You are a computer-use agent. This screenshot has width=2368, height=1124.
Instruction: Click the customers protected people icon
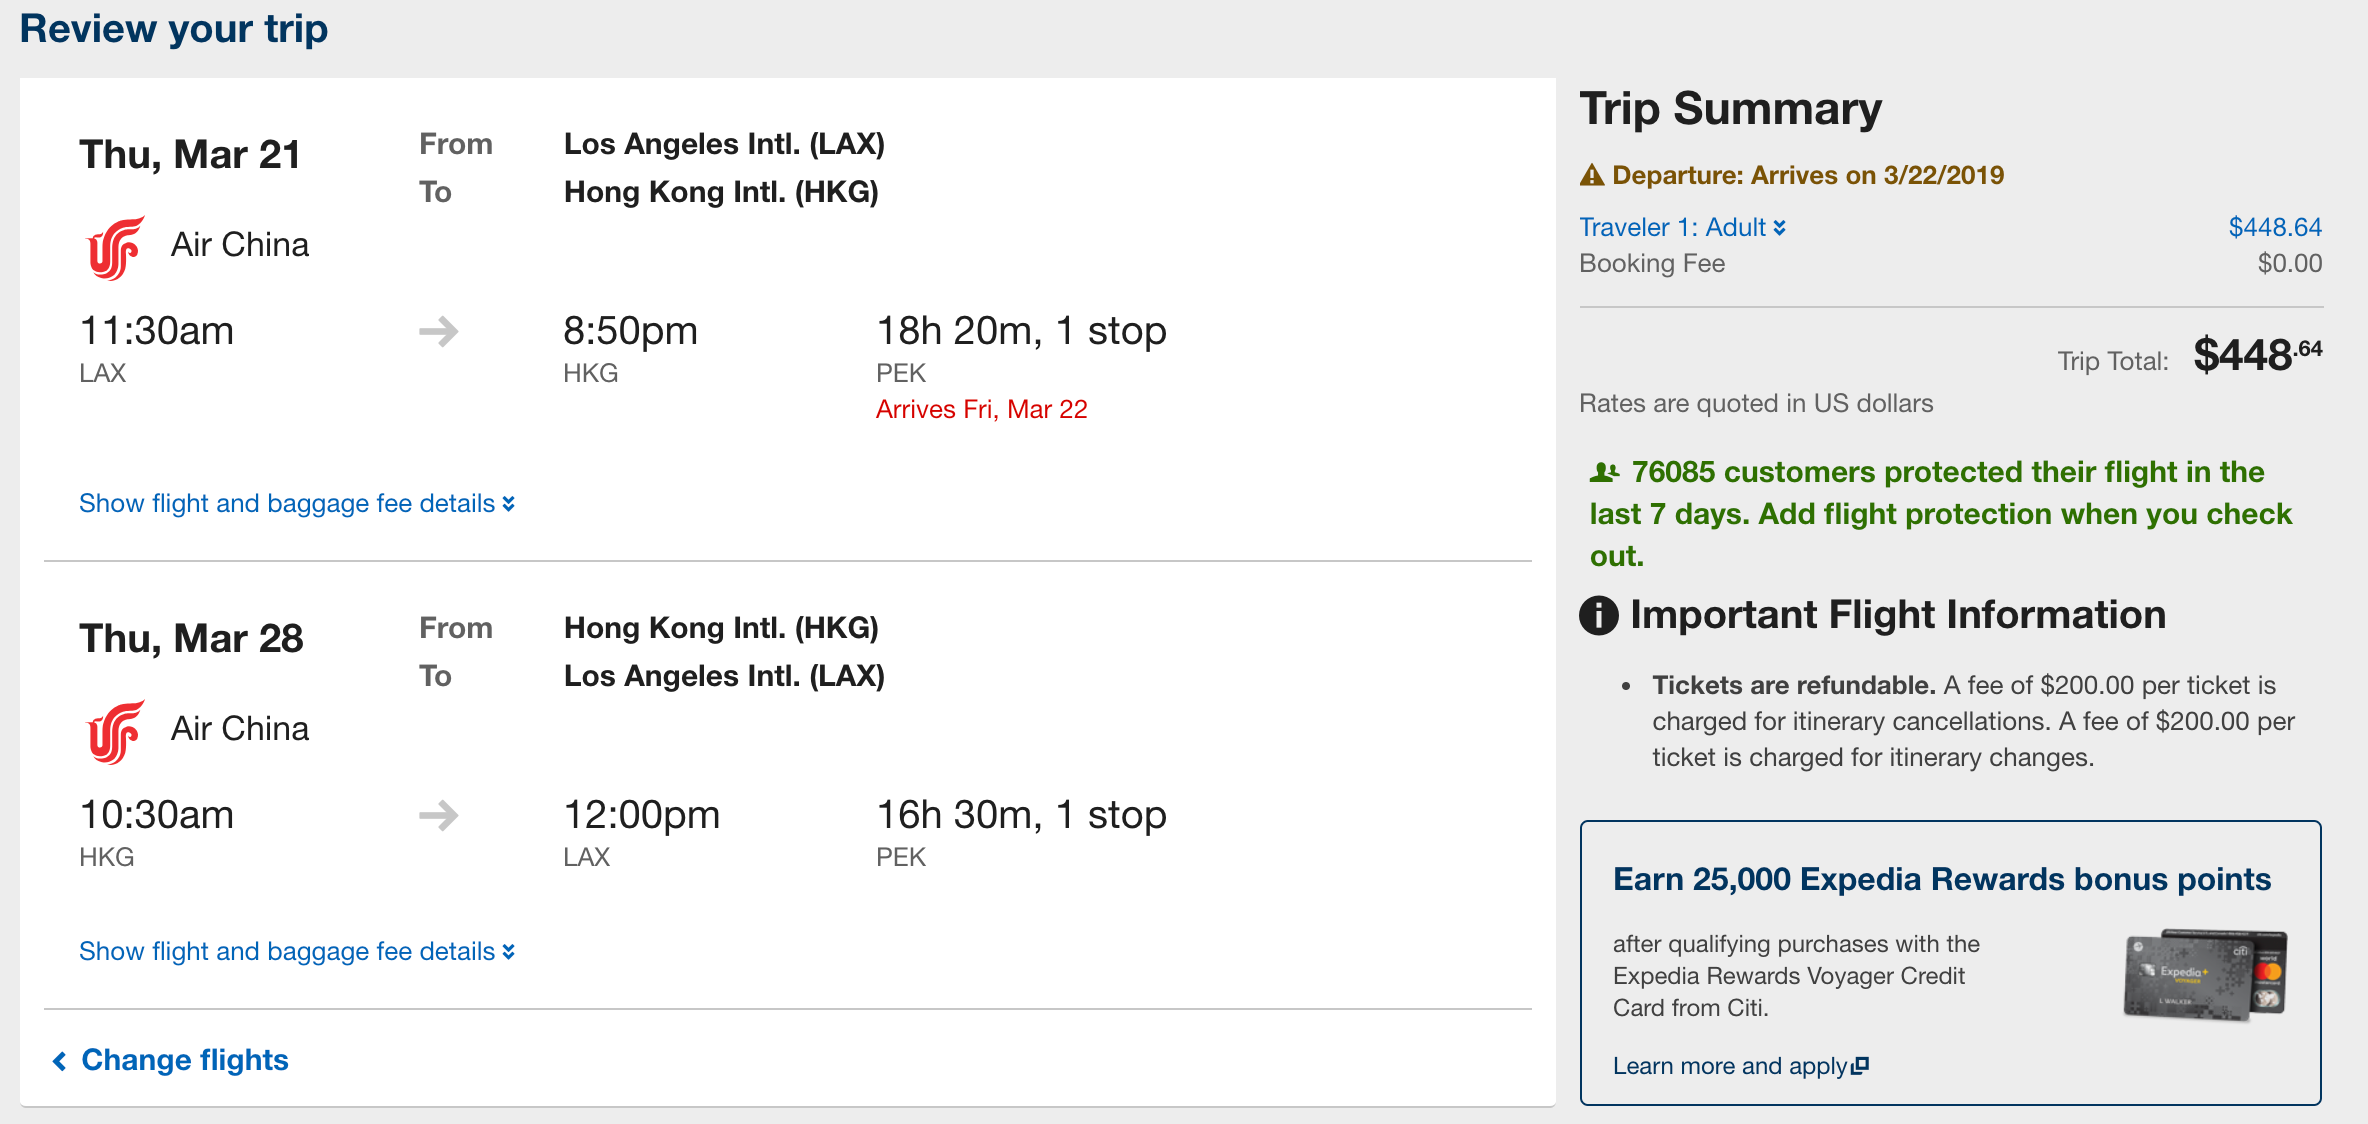point(1604,472)
